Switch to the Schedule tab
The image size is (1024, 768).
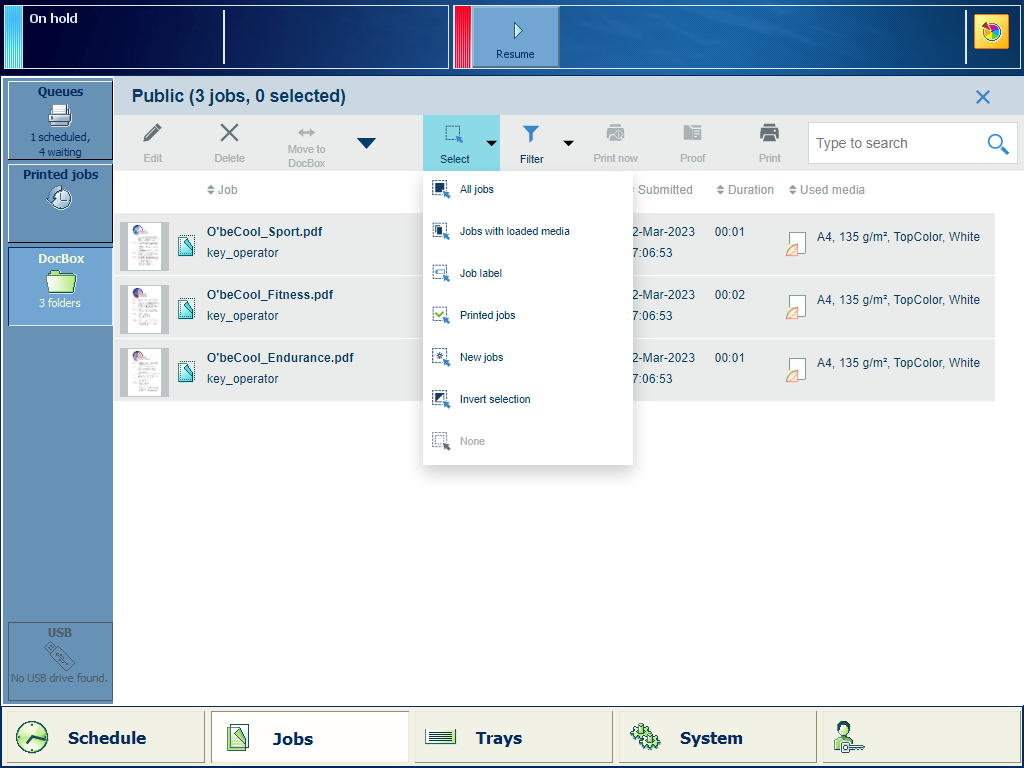(x=107, y=737)
